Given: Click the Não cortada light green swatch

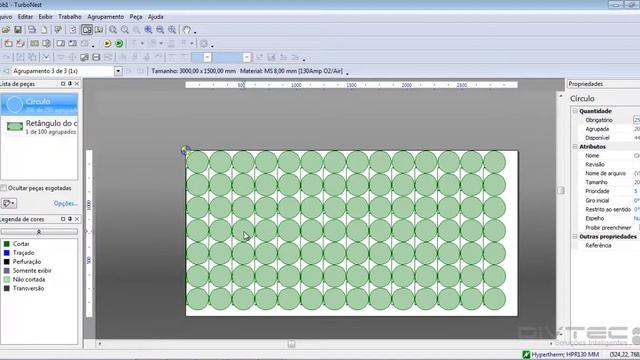Looking at the screenshot, I should (7, 280).
